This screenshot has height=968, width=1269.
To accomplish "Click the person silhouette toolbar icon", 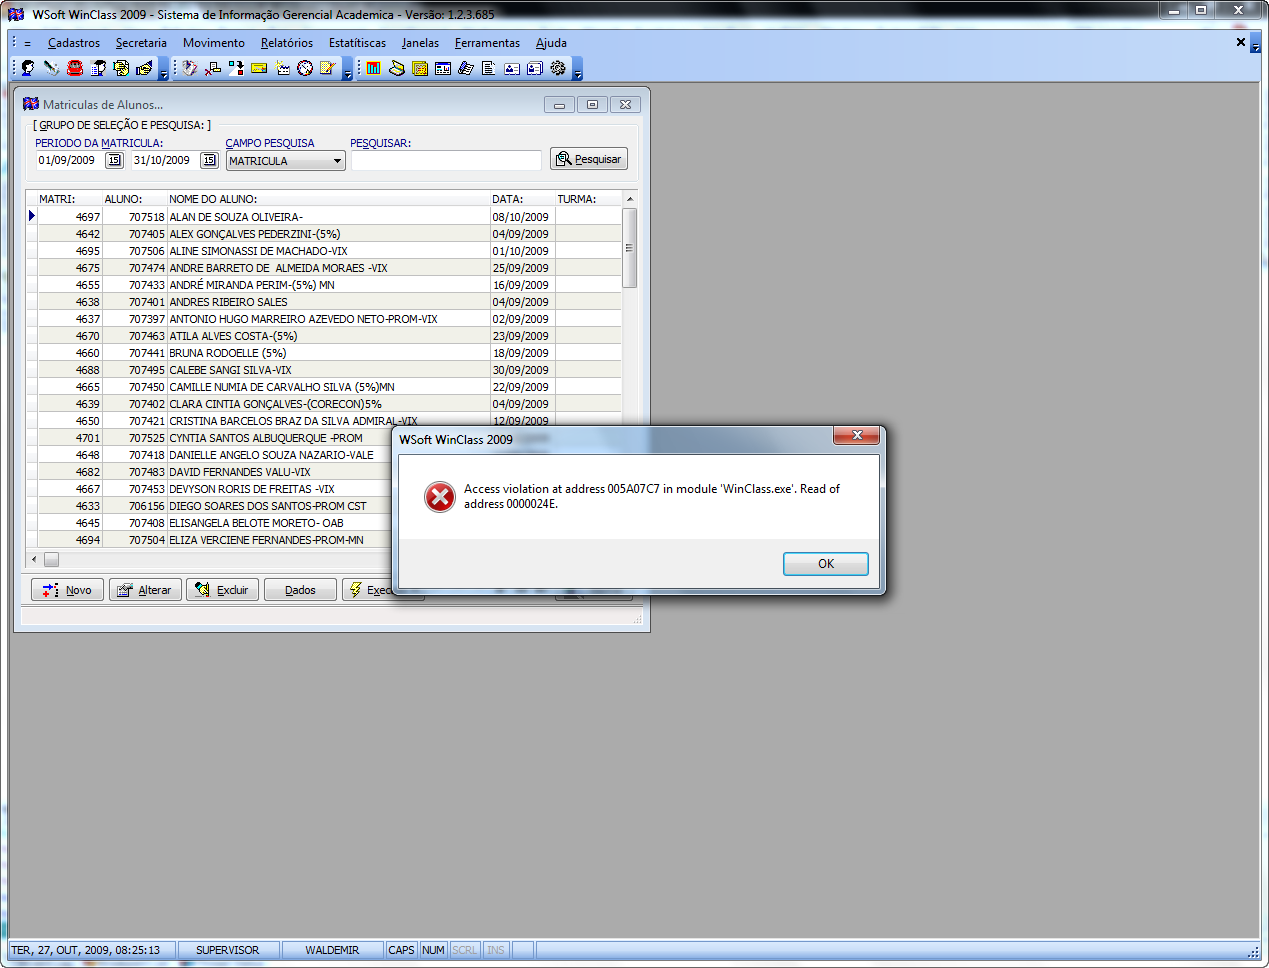I will click(x=28, y=68).
